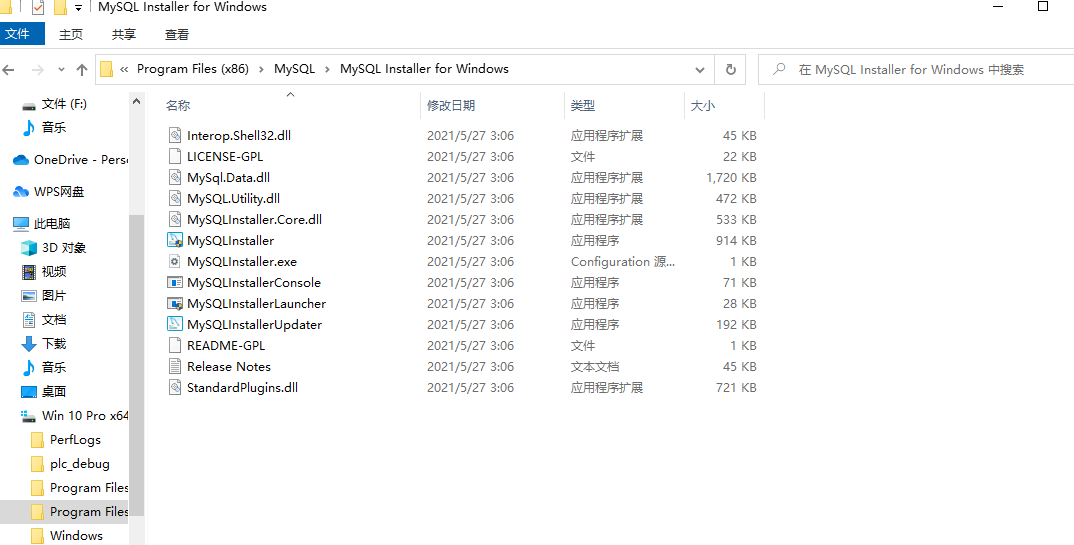Select the PerfLogs folder in tree
1074x545 pixels.
[75, 440]
